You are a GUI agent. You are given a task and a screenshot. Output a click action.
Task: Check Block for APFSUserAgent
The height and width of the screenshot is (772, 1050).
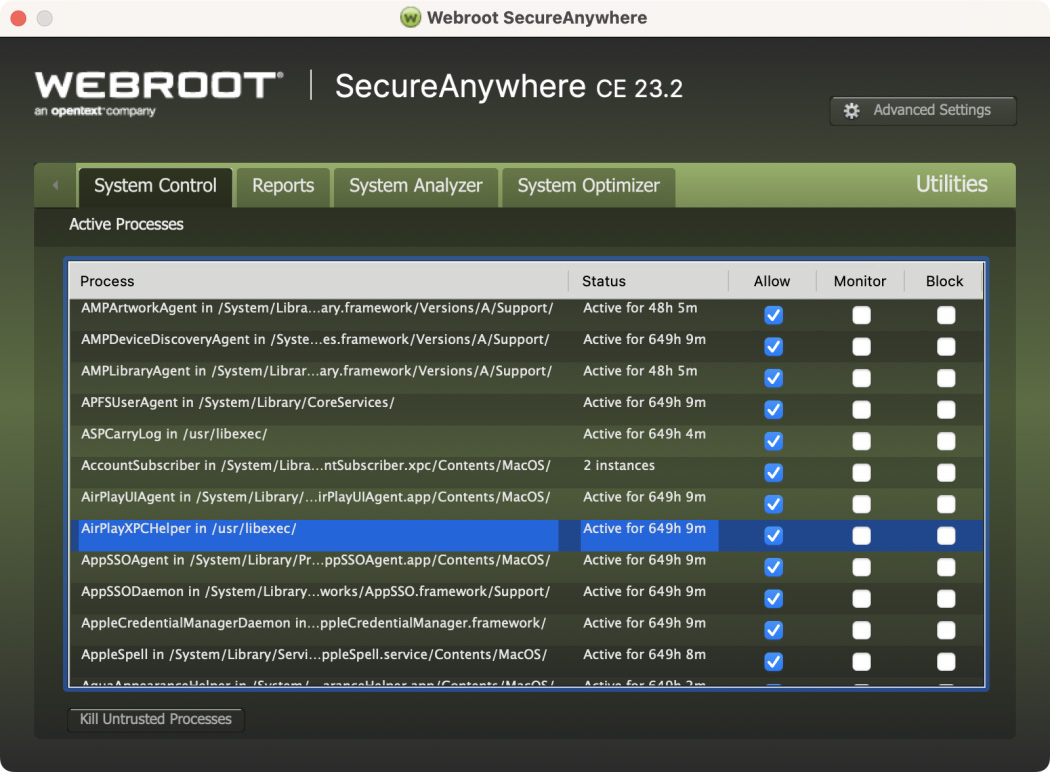[946, 409]
